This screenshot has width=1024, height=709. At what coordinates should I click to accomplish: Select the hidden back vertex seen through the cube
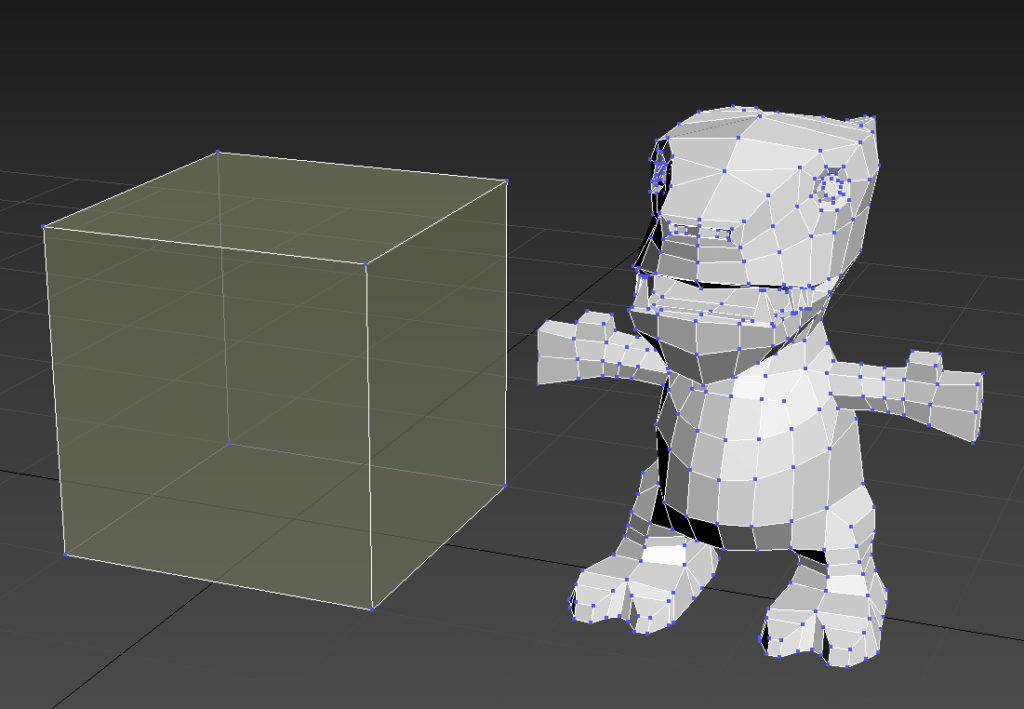[x=228, y=443]
